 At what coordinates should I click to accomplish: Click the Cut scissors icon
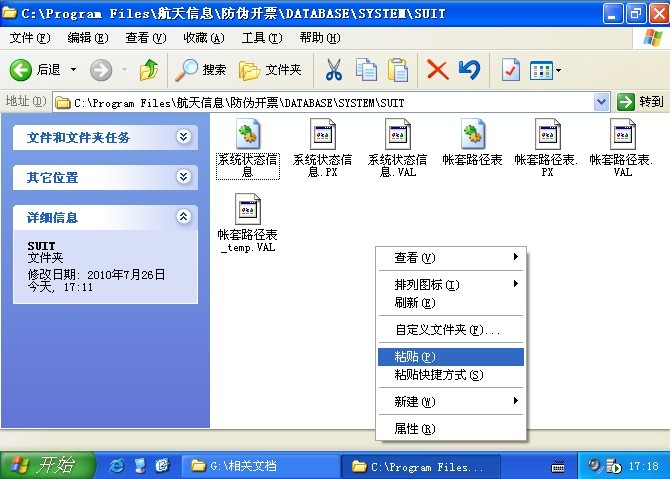334,70
